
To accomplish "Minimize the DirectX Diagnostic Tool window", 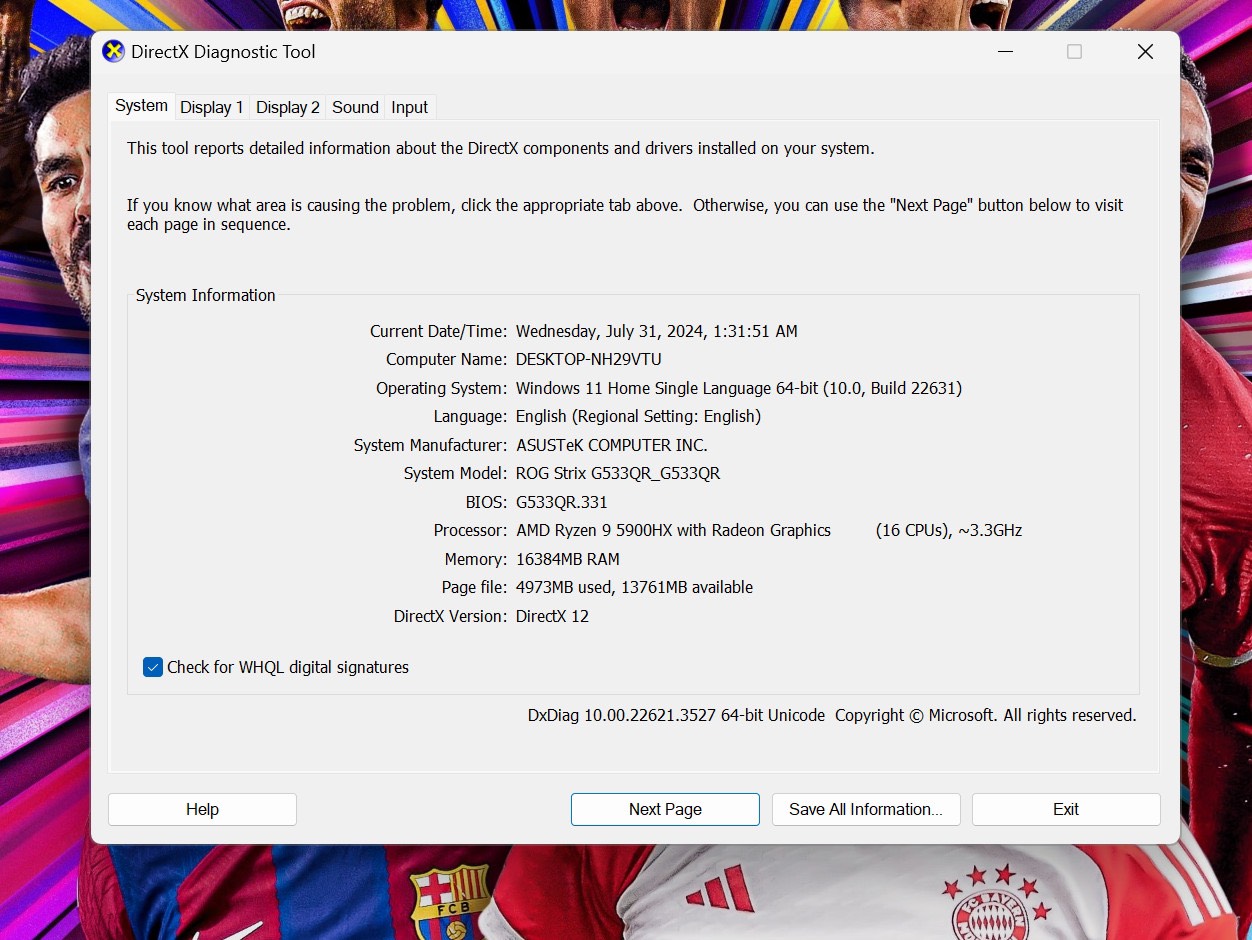I will pyautogui.click(x=1003, y=52).
